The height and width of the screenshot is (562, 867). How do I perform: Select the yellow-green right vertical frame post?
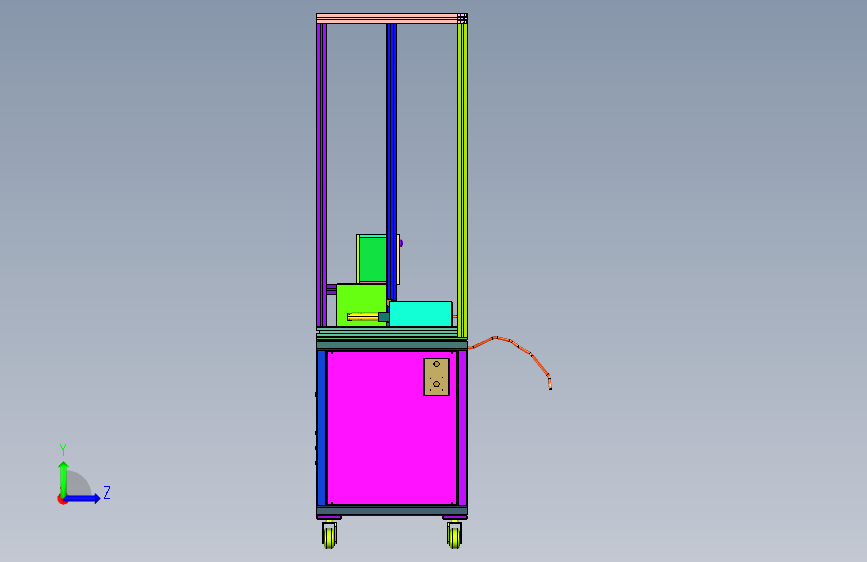[x=463, y=180]
